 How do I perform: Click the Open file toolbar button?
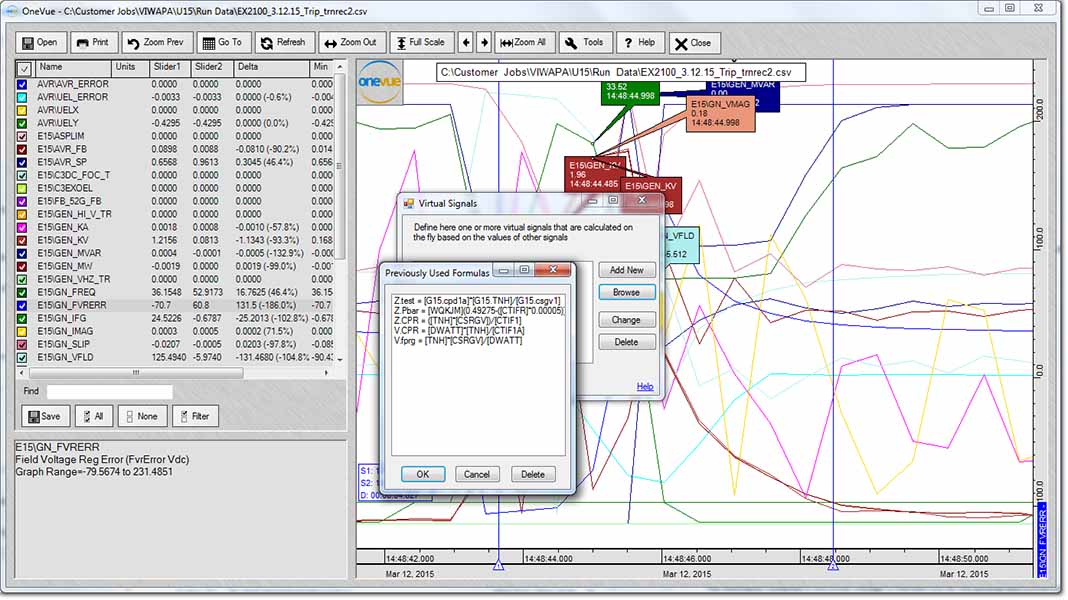(39, 43)
